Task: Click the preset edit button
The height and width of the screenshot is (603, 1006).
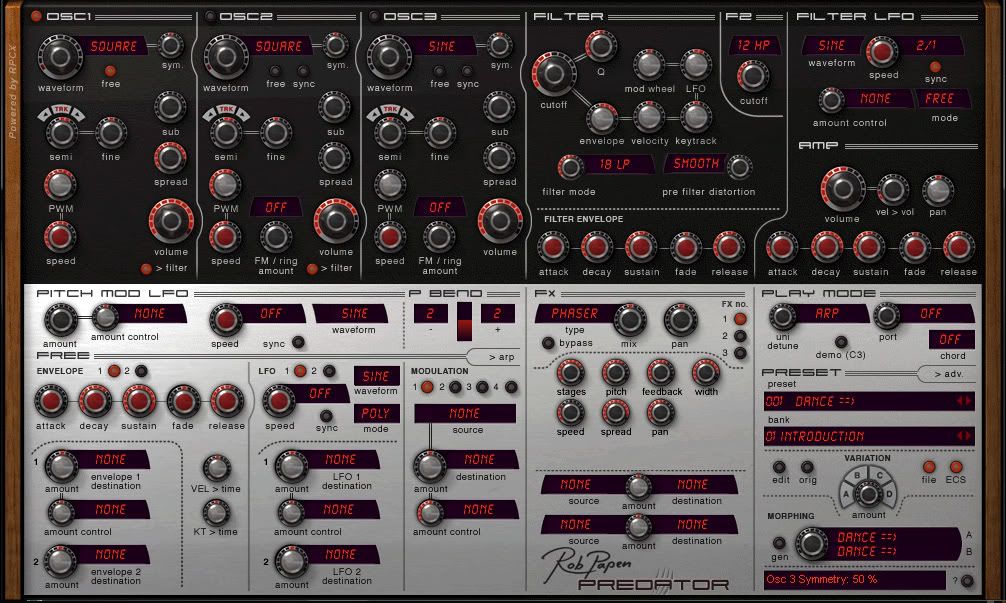Action: (x=780, y=467)
